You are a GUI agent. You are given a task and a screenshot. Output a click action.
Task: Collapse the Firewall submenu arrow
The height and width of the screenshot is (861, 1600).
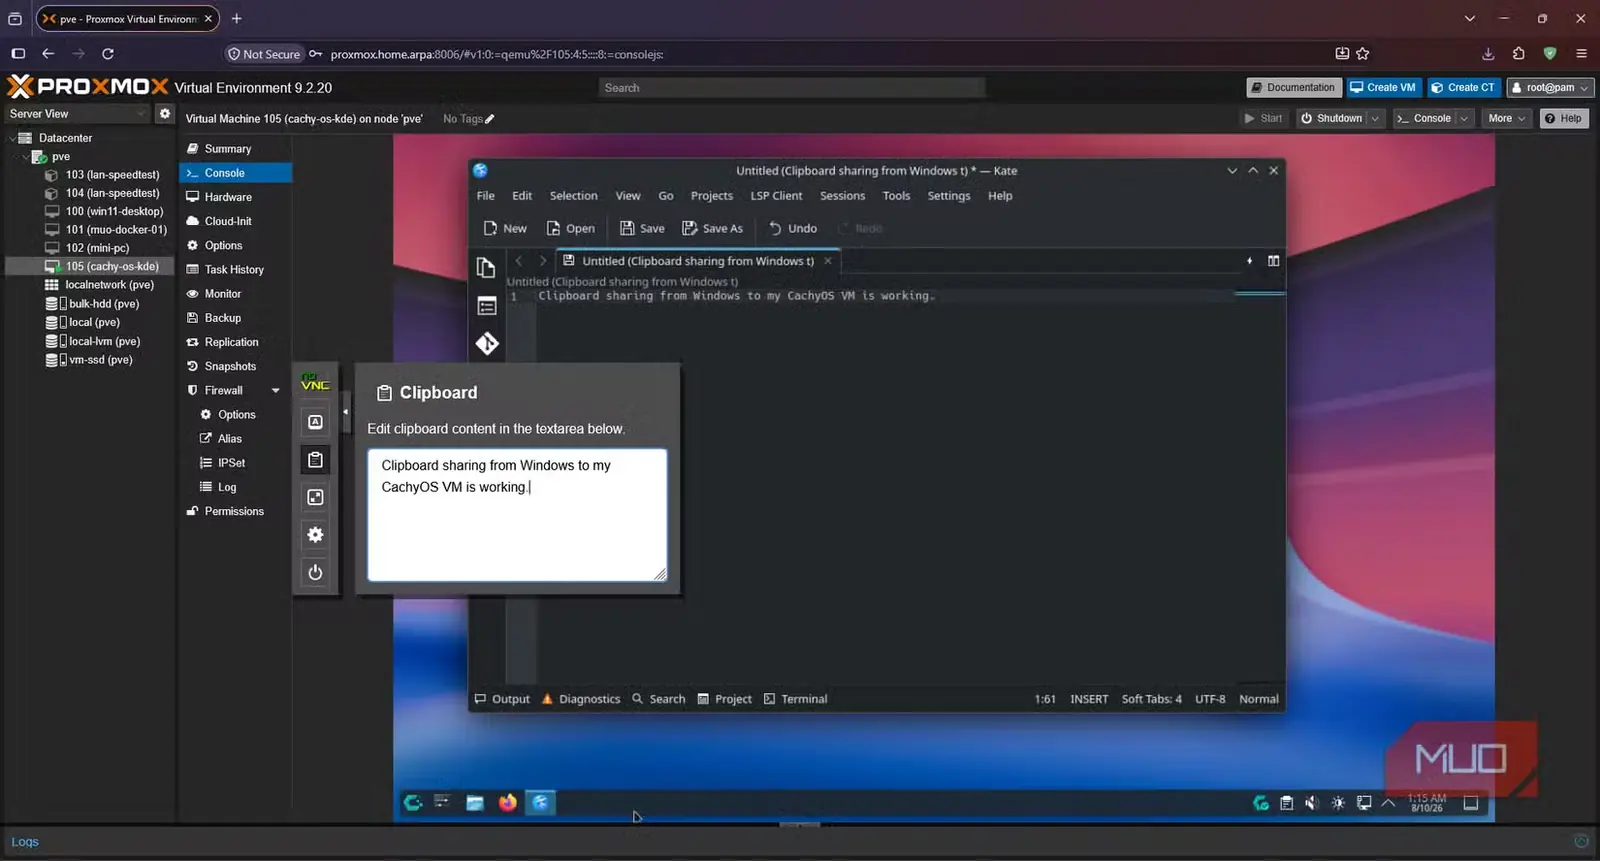tap(276, 391)
